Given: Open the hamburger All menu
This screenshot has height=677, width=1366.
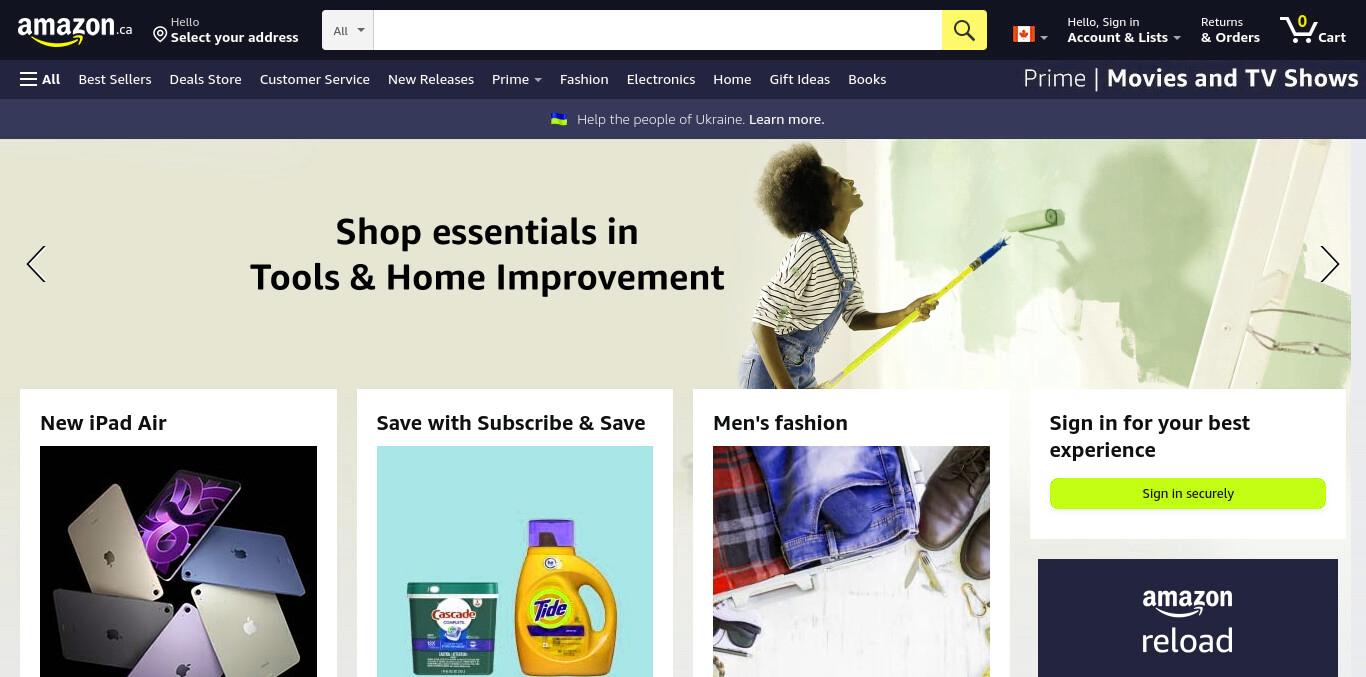Looking at the screenshot, I should [40, 79].
